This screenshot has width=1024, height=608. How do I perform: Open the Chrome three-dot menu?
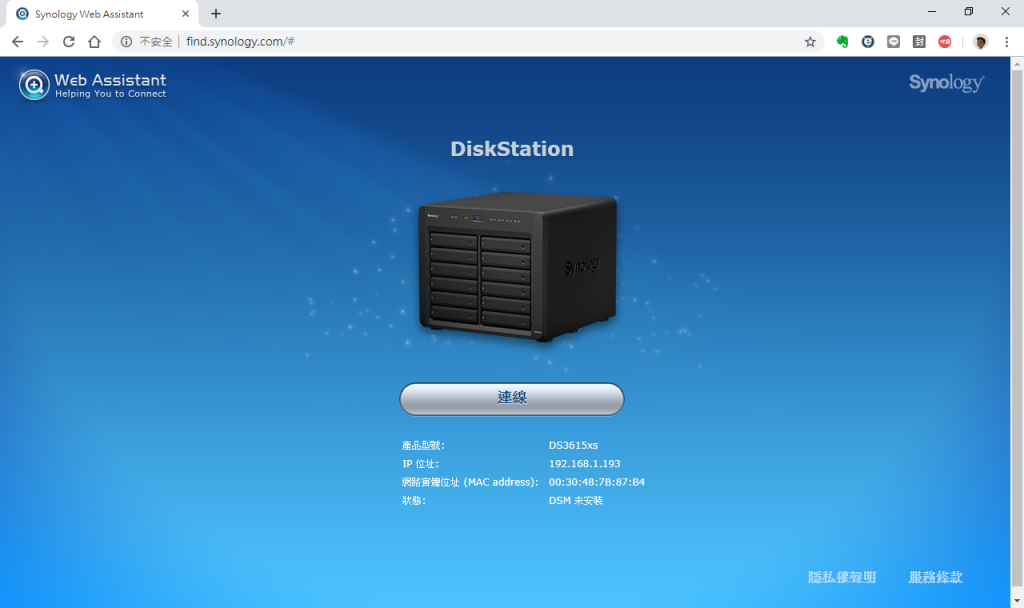[x=1006, y=42]
